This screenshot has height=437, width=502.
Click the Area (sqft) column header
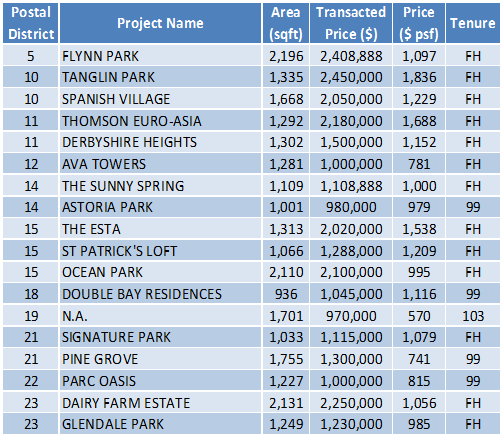pos(286,23)
